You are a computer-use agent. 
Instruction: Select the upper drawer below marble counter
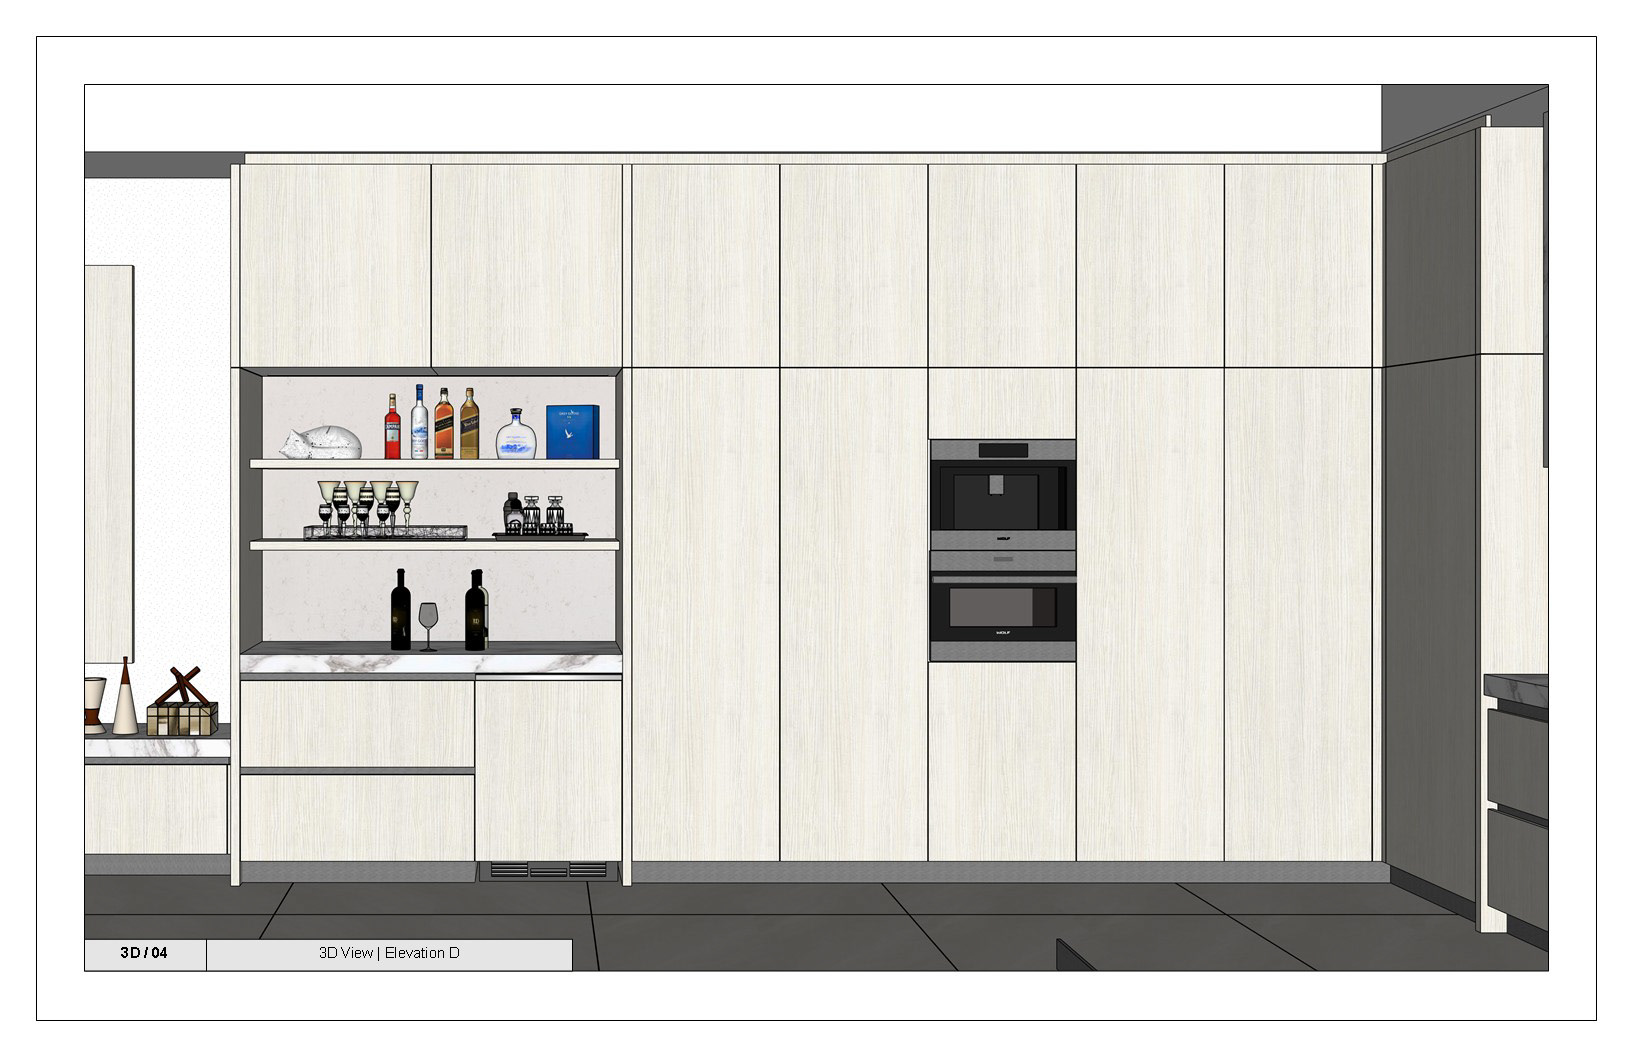pyautogui.click(x=357, y=724)
